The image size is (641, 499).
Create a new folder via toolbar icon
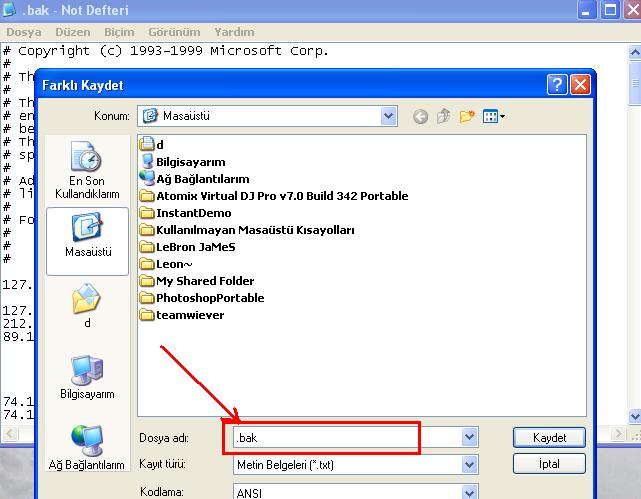tap(466, 116)
